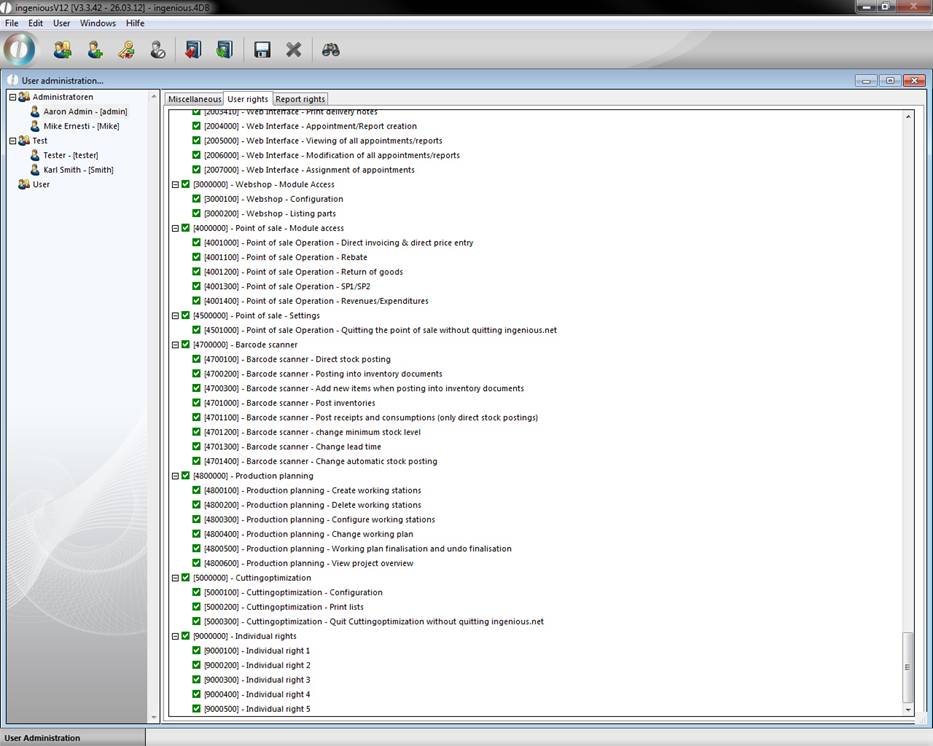Save changes with the floppy disk icon
Screen dimensions: 933x746
pyautogui.click(x=262, y=49)
